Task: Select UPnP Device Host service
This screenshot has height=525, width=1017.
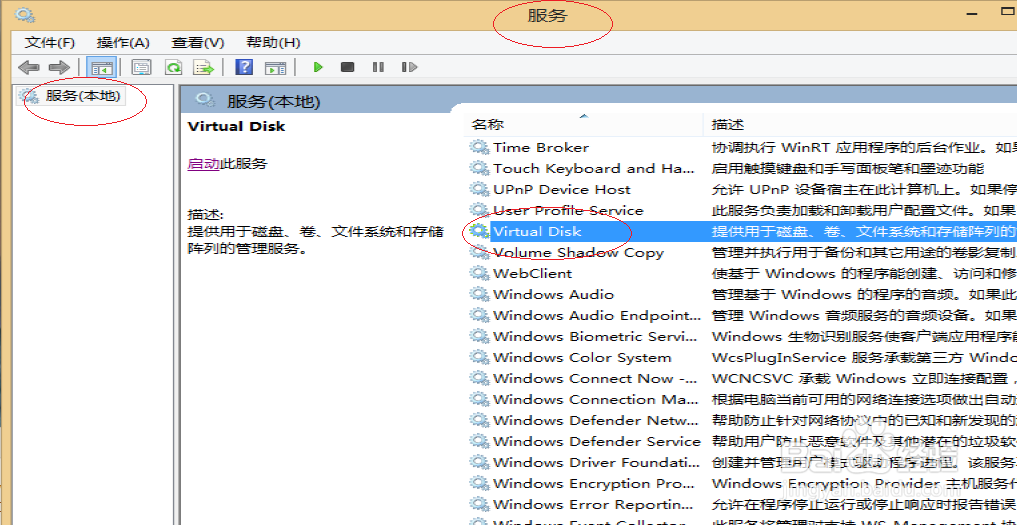Action: tap(562, 189)
